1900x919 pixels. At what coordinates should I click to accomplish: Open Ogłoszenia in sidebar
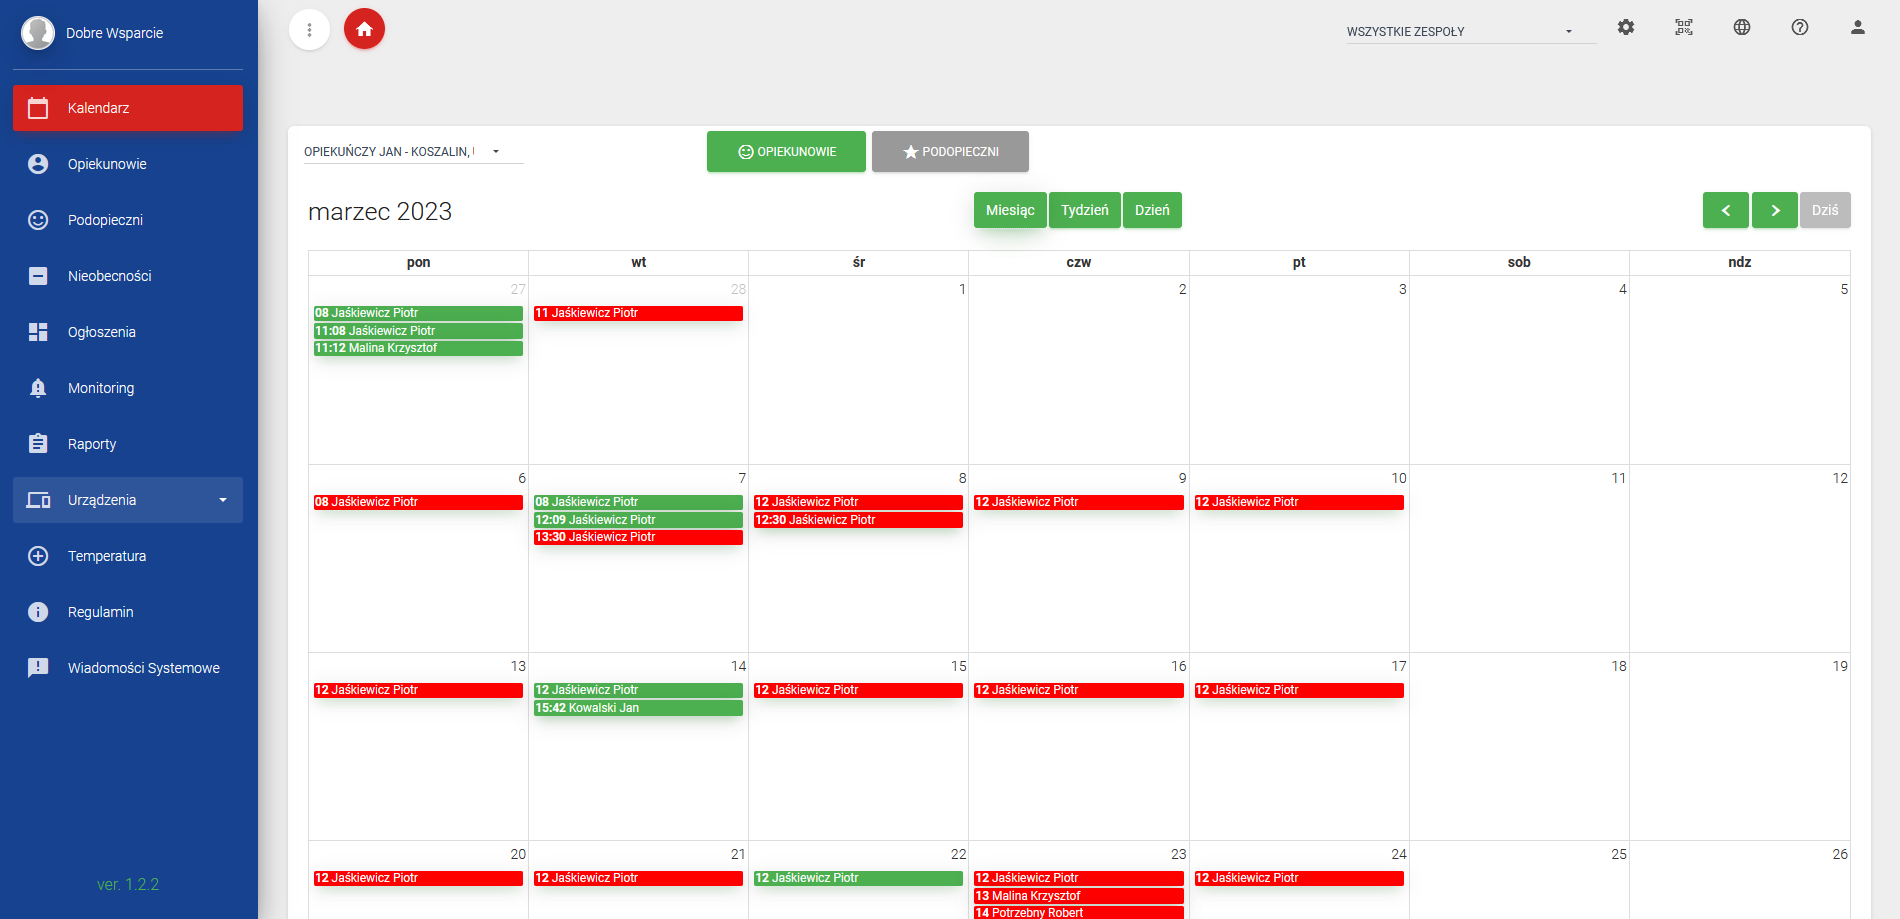128,332
